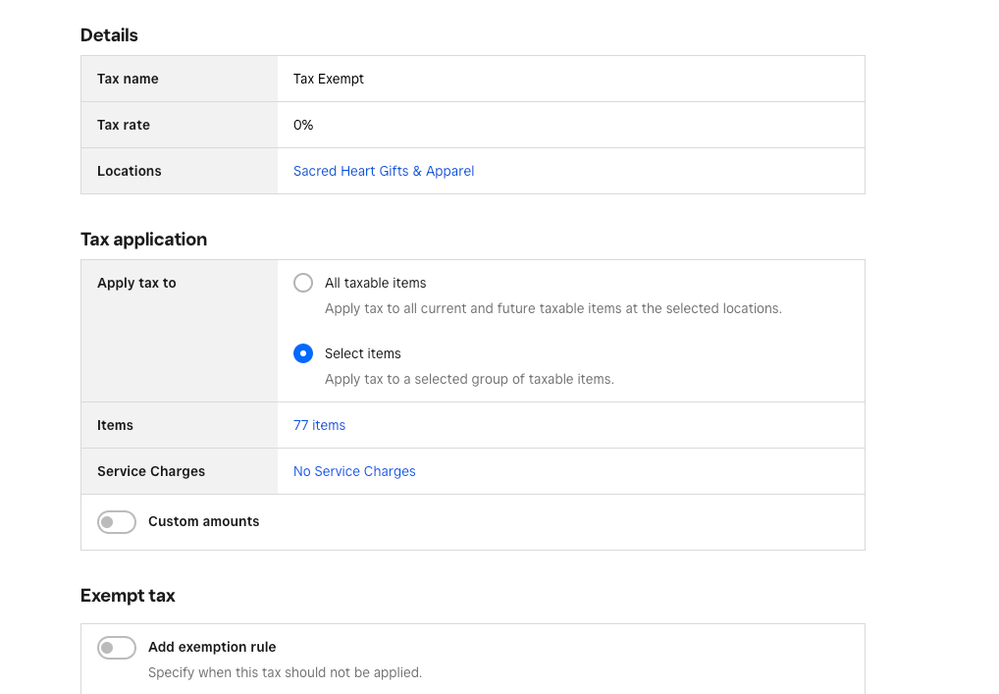Click the Exempt tax section heading
This screenshot has width=999, height=694.
(127, 595)
